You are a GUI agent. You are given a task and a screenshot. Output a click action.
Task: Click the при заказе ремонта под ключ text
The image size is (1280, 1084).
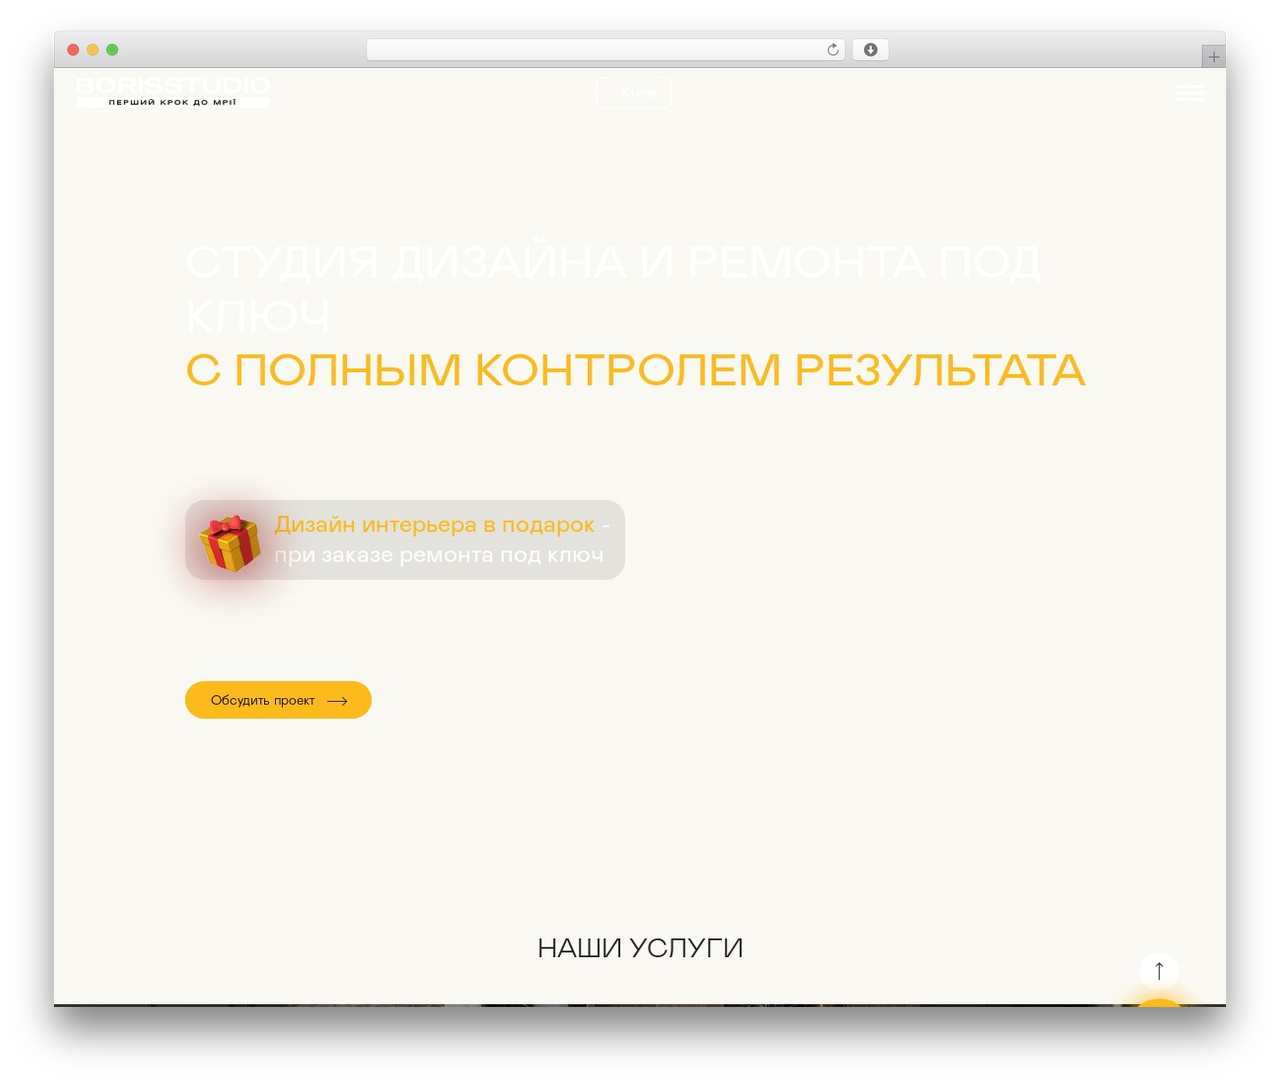(x=439, y=555)
